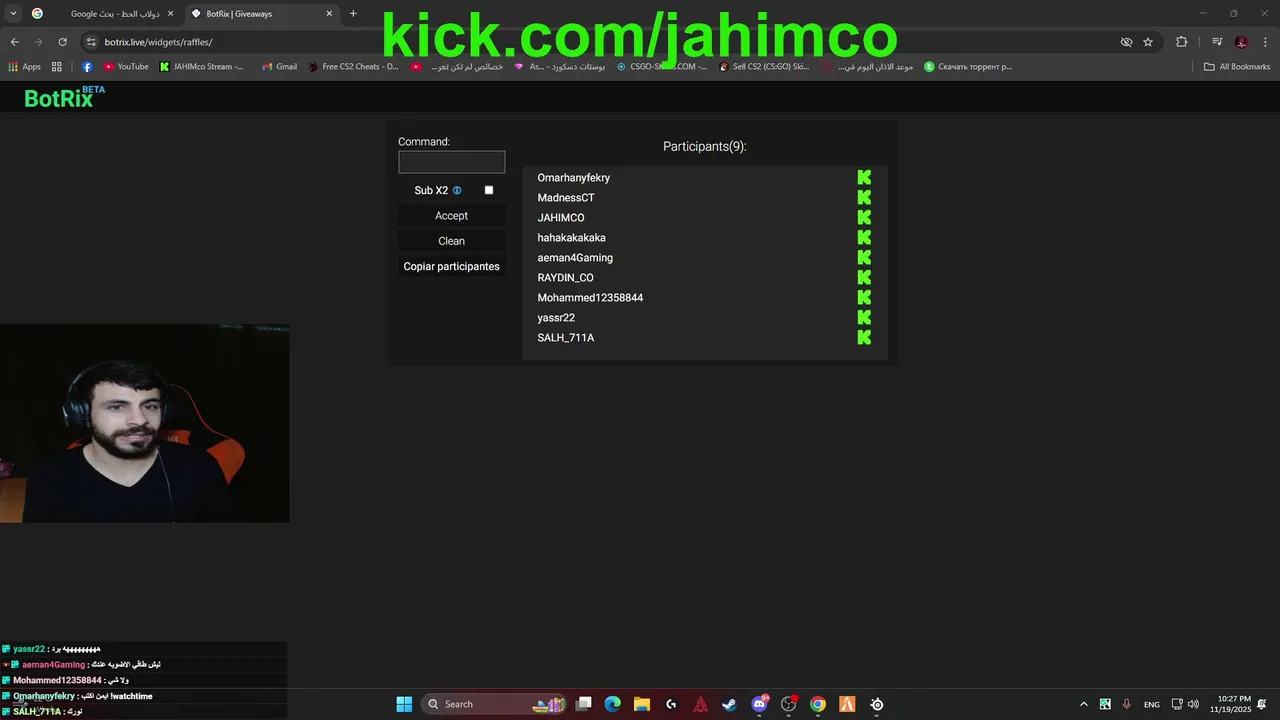Open the YouTube bookmark
1280x720 pixels.
(x=126, y=67)
